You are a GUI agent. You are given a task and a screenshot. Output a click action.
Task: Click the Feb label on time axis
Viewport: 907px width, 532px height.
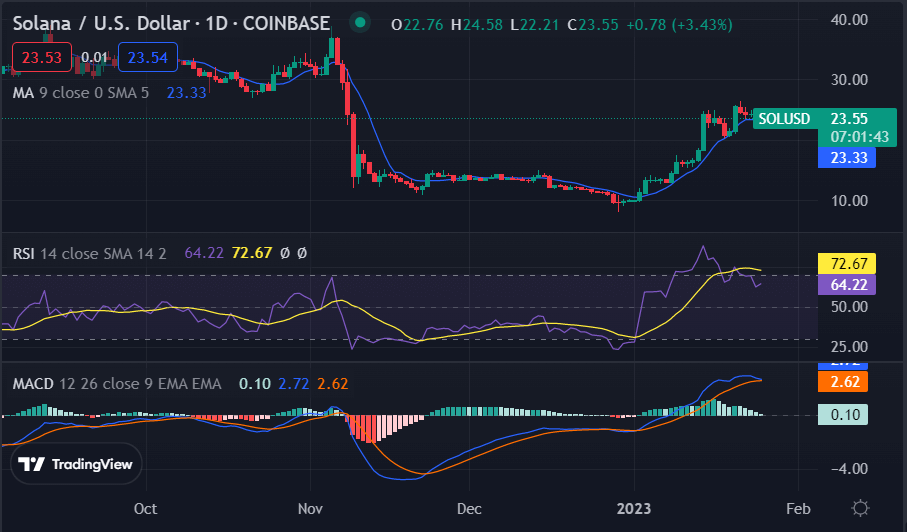click(798, 508)
